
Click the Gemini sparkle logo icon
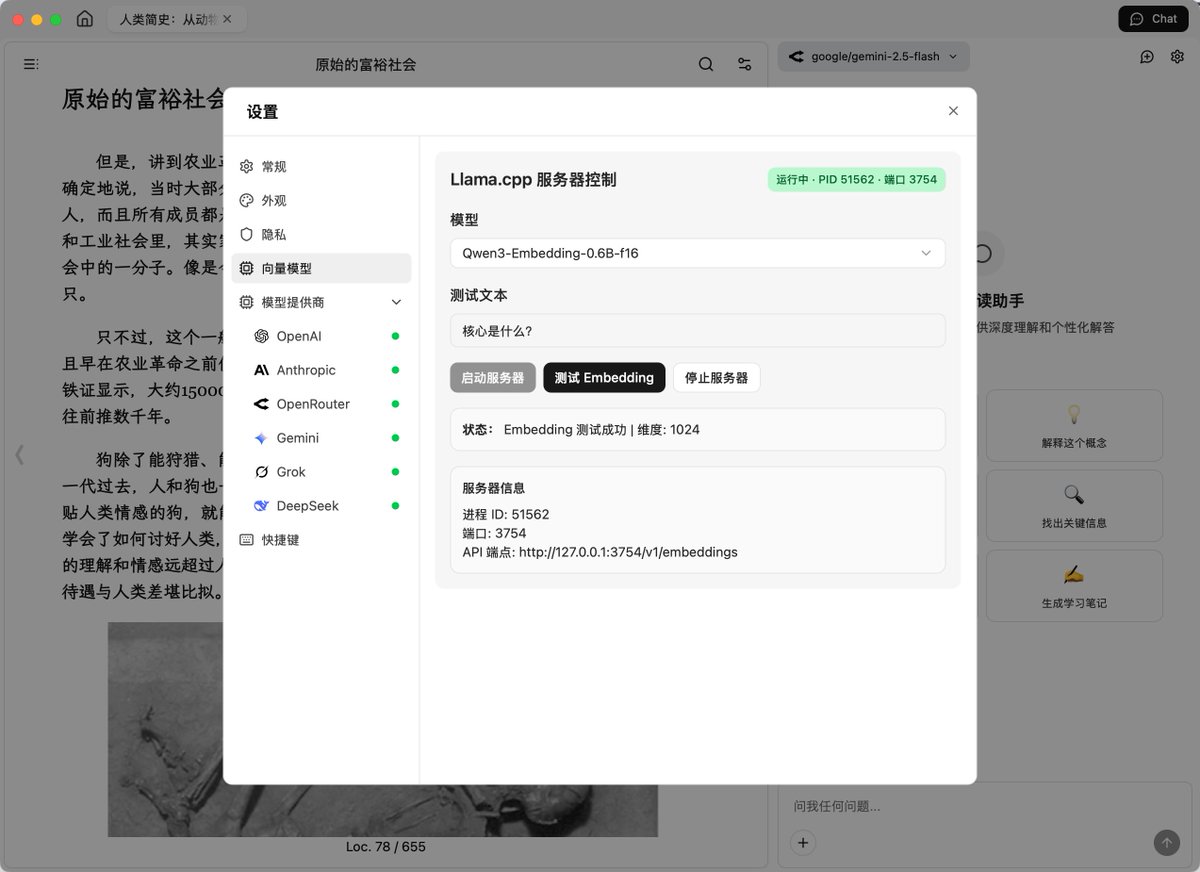tap(261, 438)
